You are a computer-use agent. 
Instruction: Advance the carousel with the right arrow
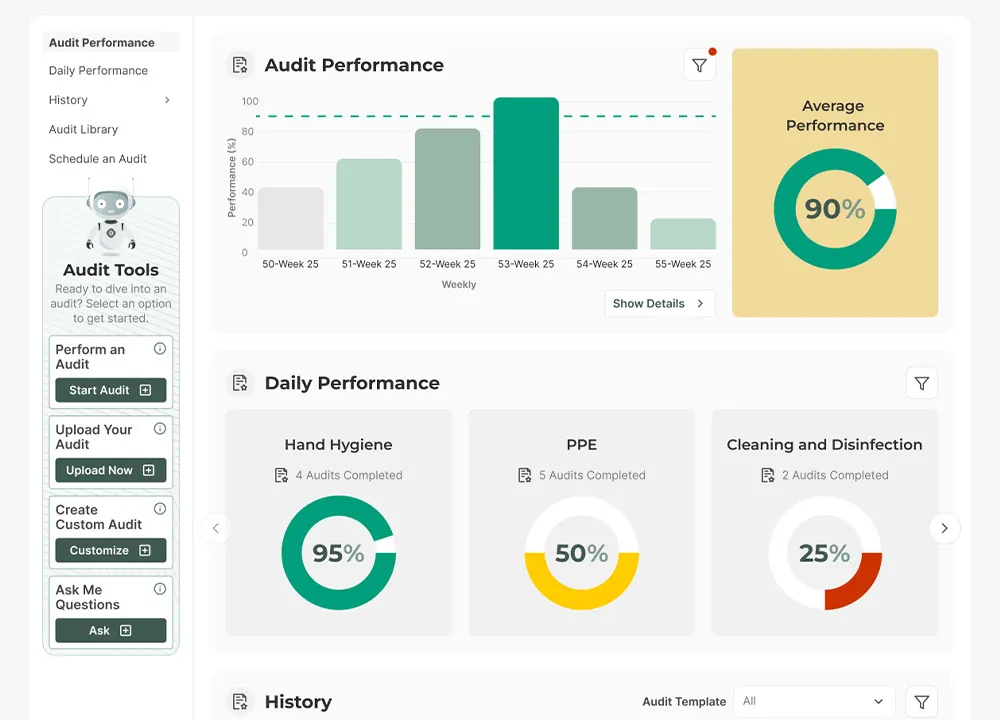click(944, 528)
